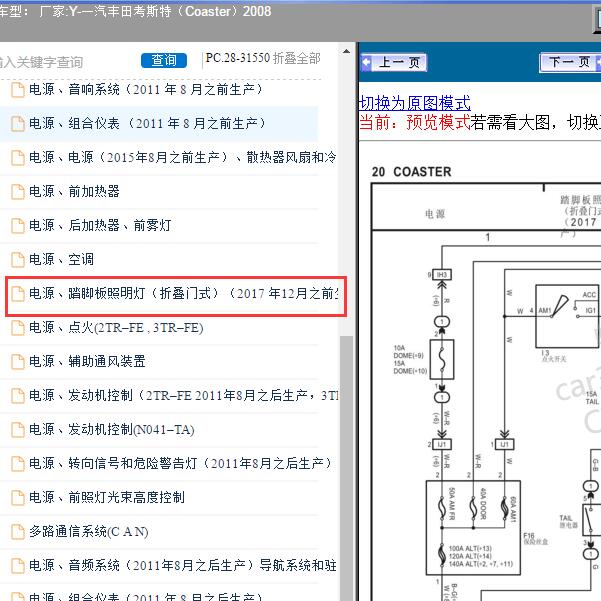The image size is (601, 601).
Task: Click the left list scrollbar thumb
Action: [346, 468]
